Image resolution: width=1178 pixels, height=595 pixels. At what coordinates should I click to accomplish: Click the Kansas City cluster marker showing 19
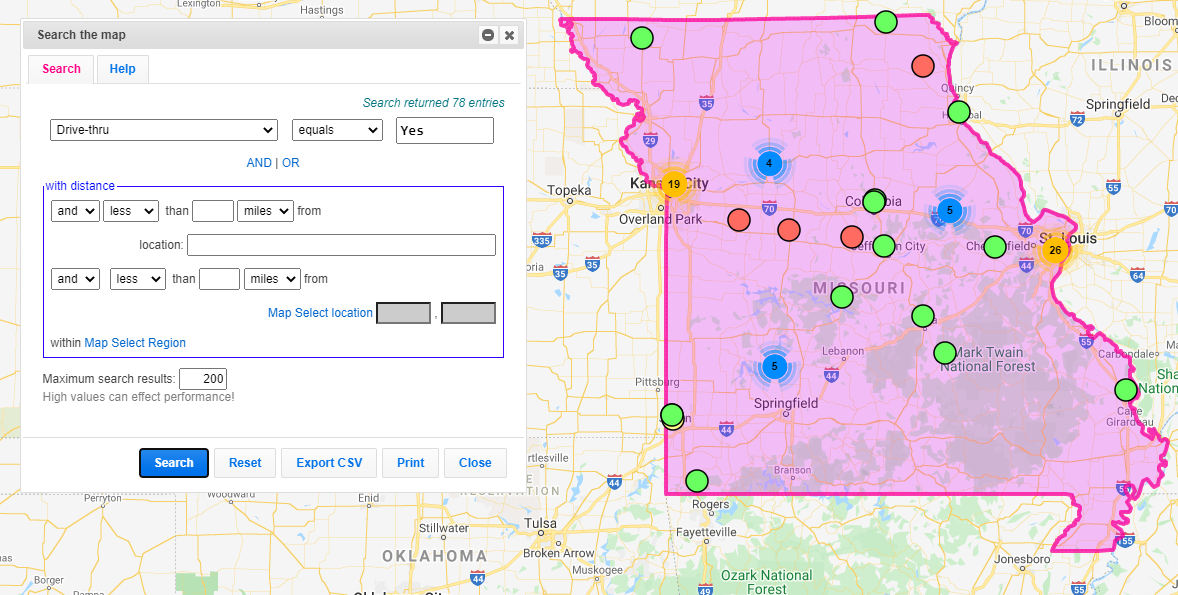[674, 184]
